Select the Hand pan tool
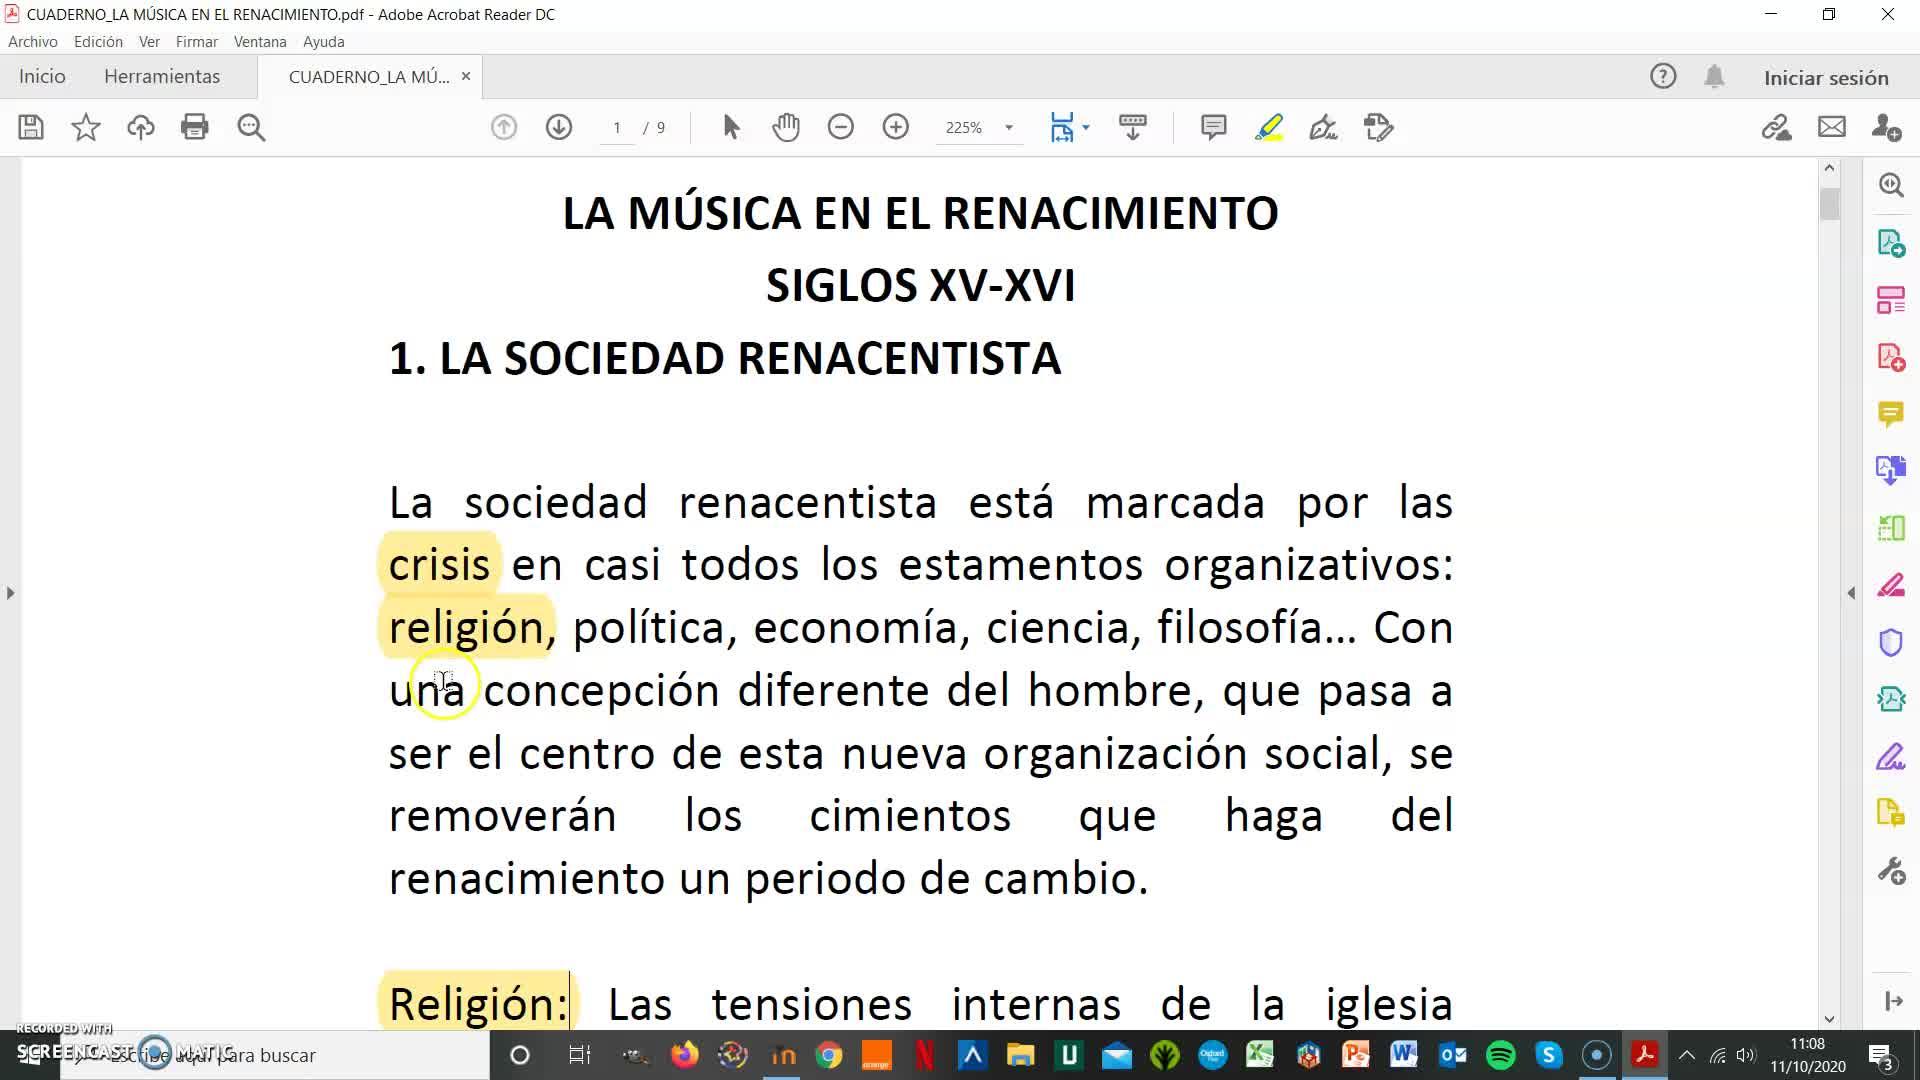 click(x=786, y=127)
